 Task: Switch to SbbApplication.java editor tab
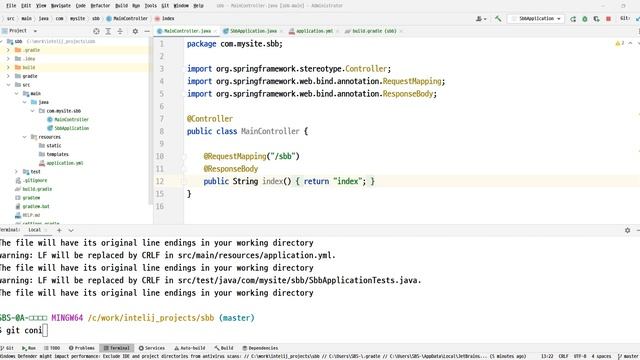[253, 31]
